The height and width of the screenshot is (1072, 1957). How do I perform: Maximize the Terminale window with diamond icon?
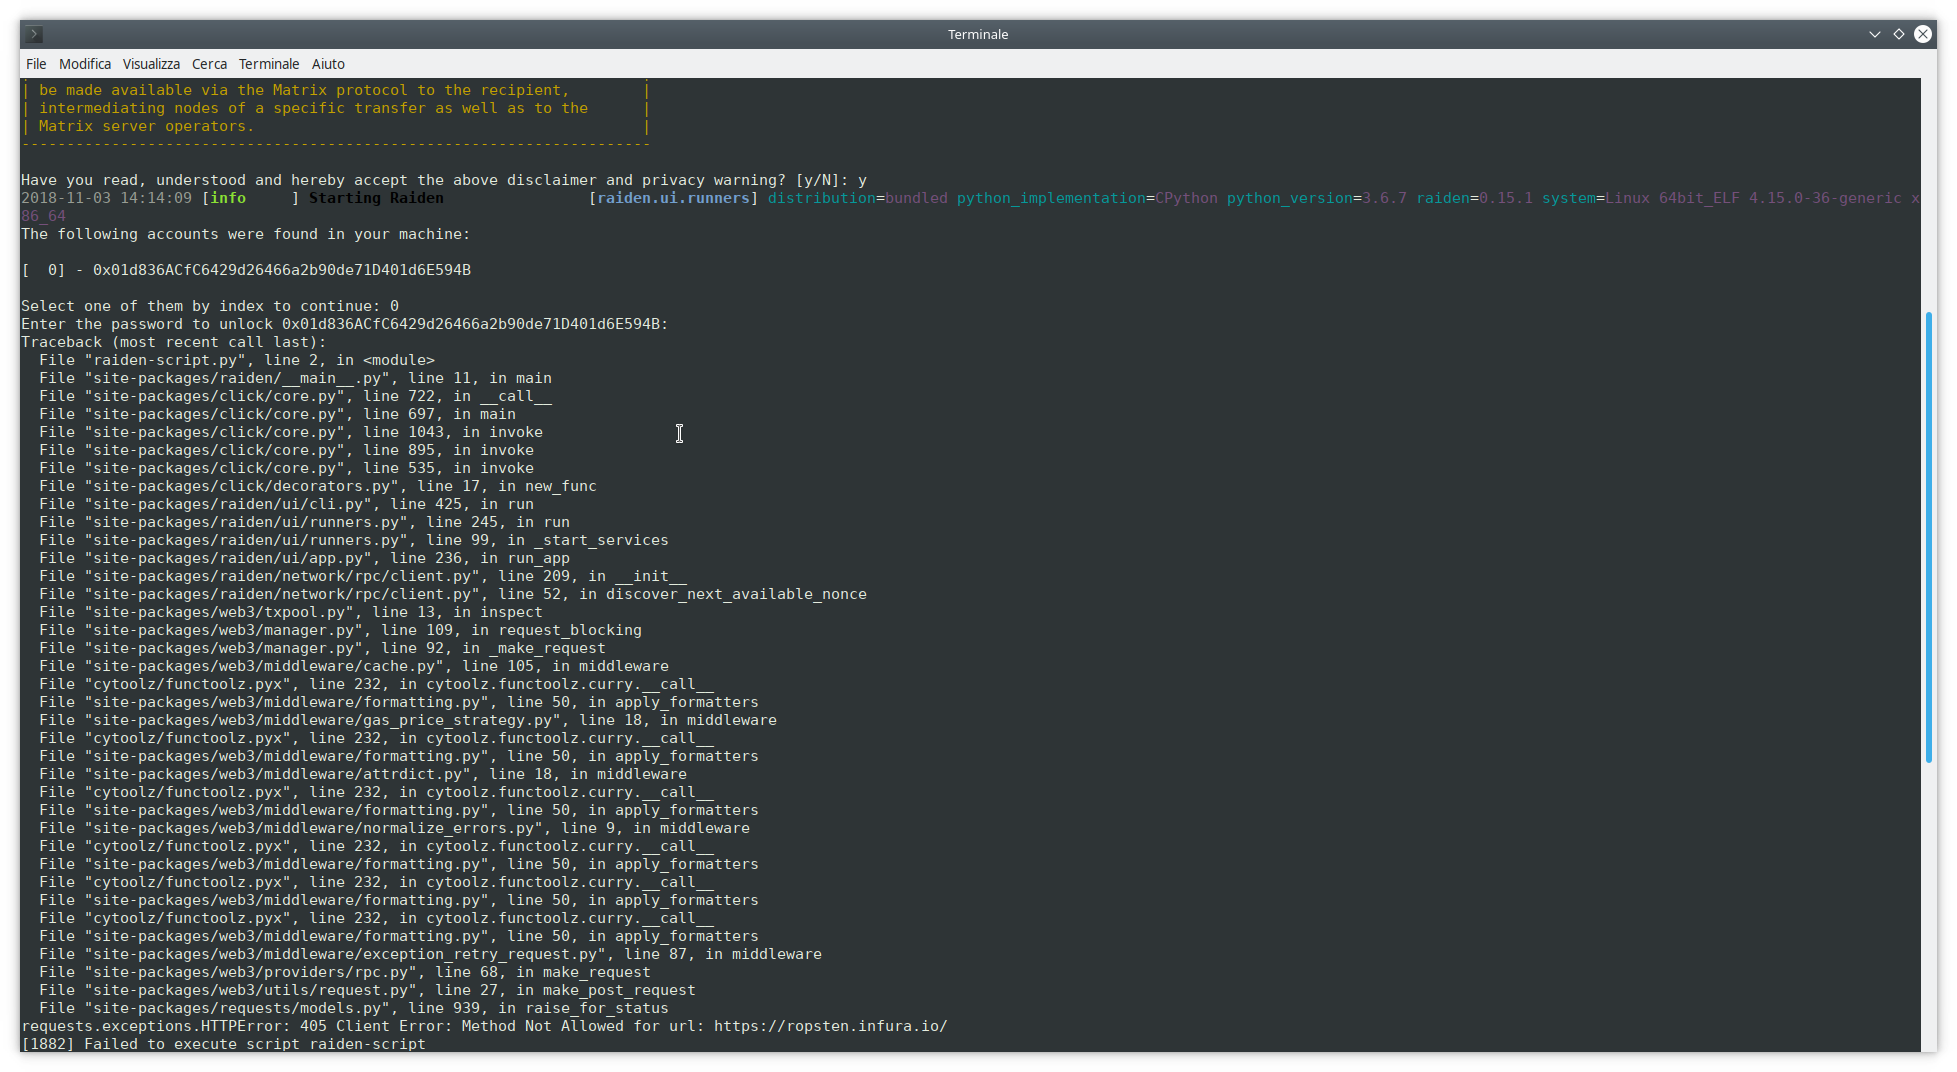click(x=1899, y=34)
